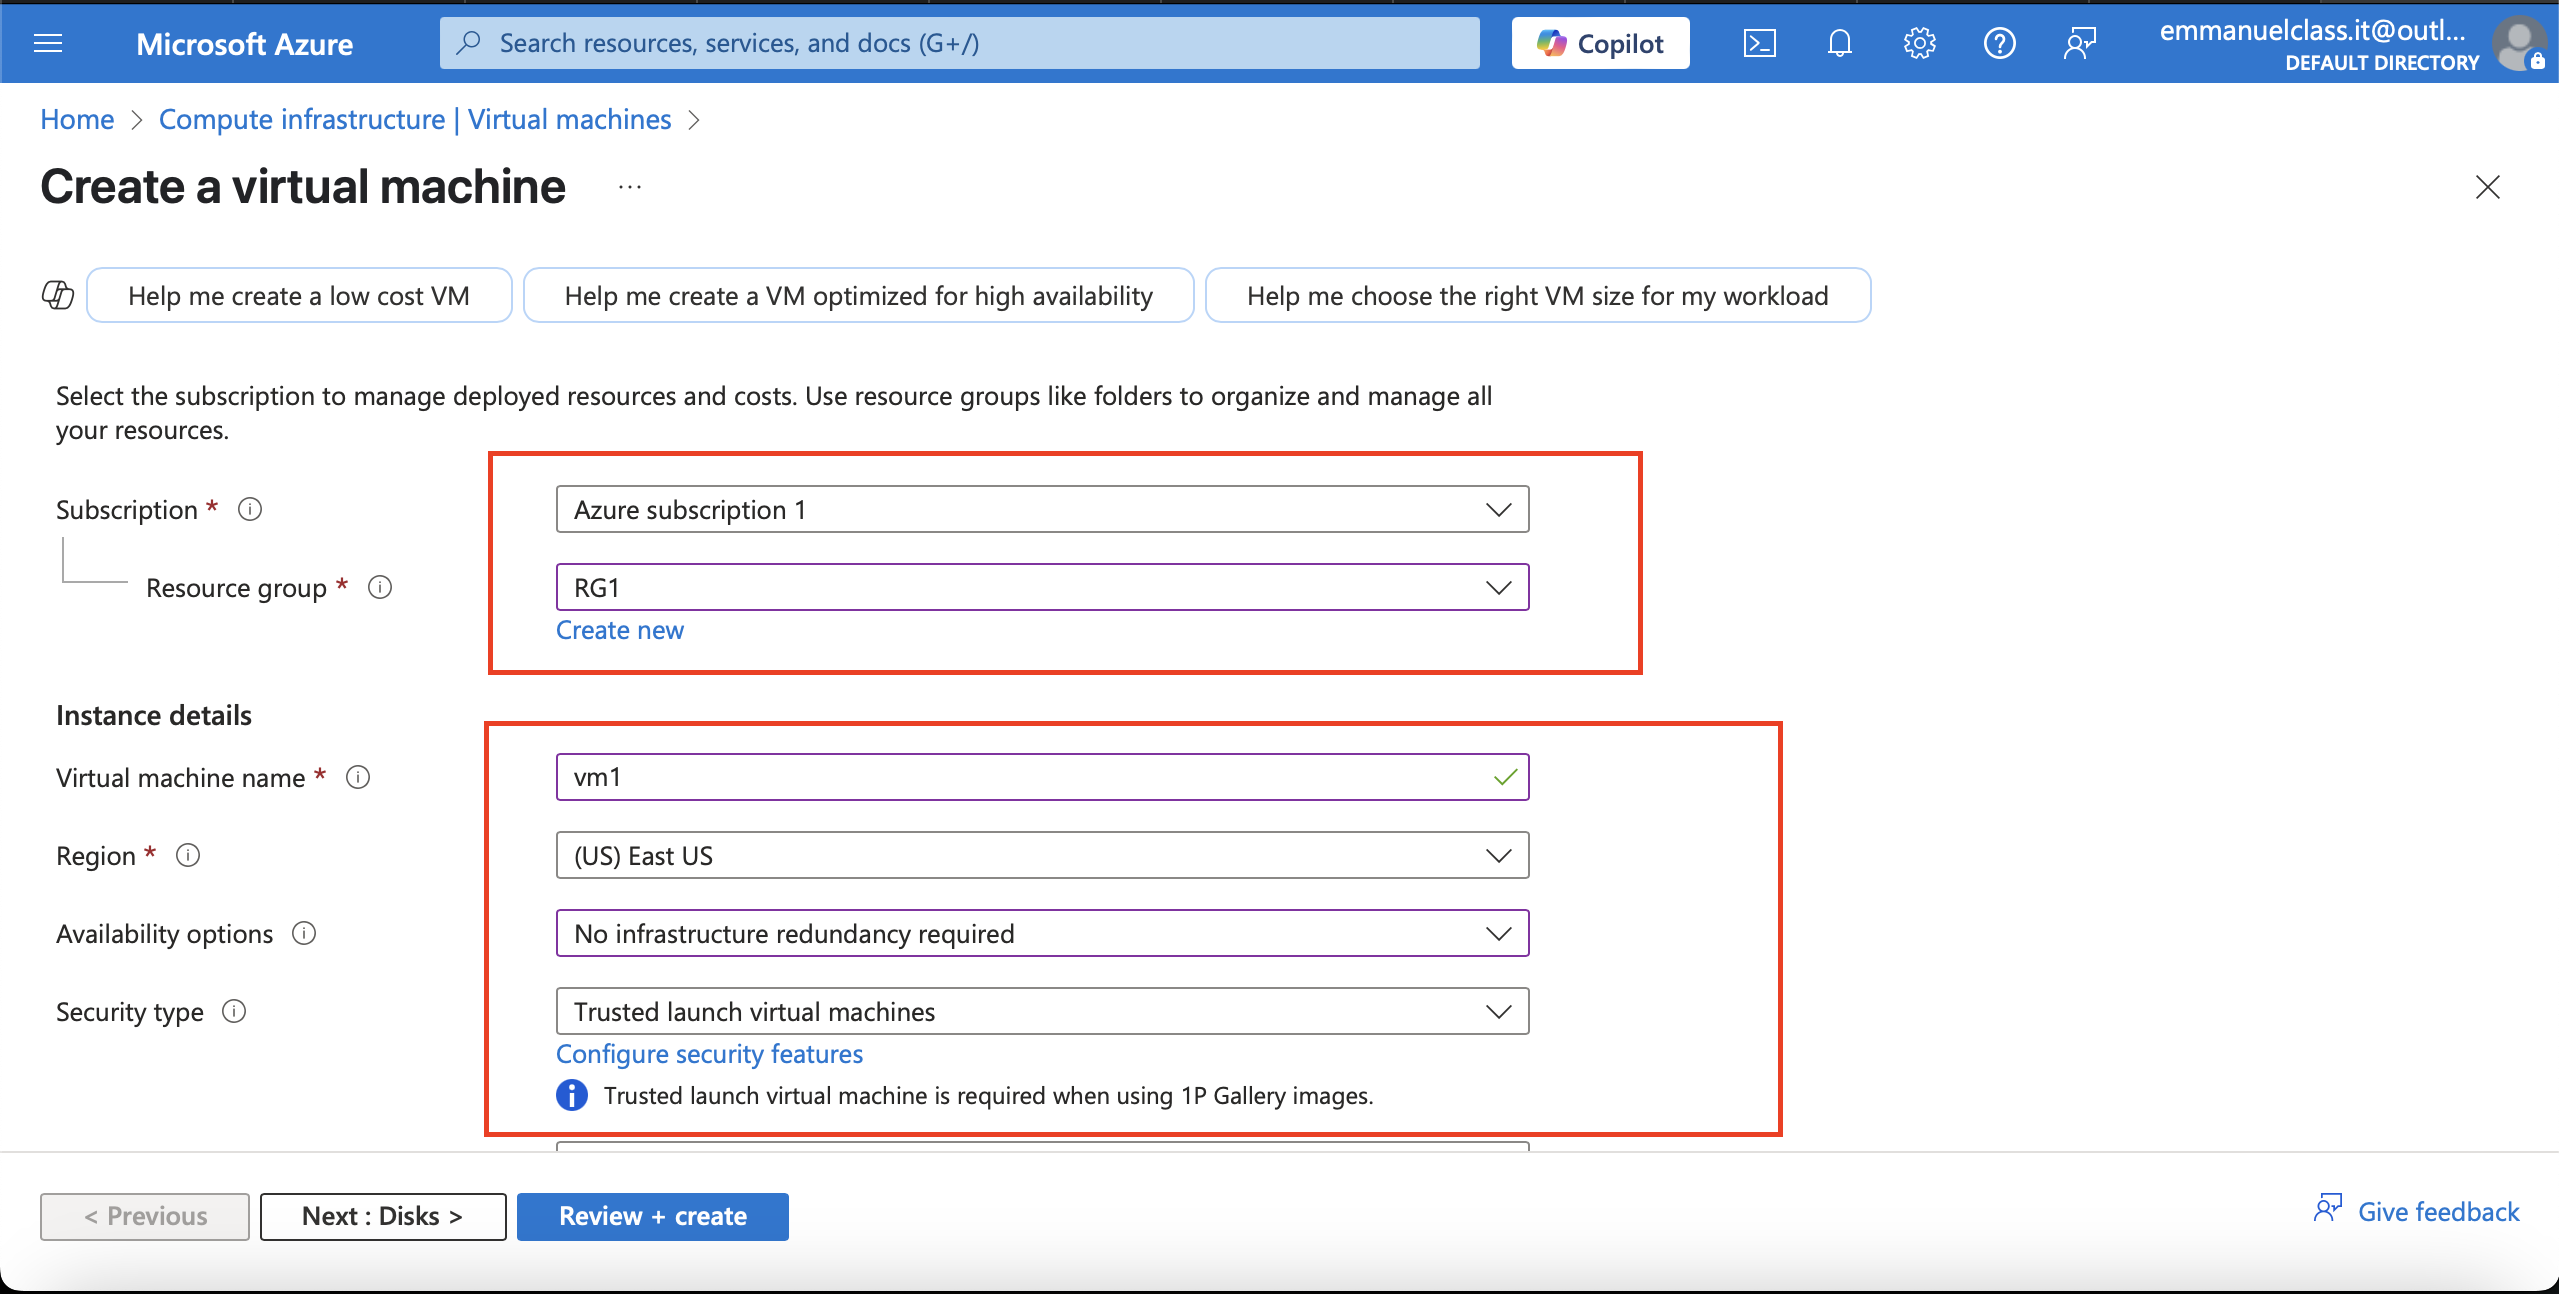
Task: Click the Microsoft Azure home title
Action: tap(244, 44)
